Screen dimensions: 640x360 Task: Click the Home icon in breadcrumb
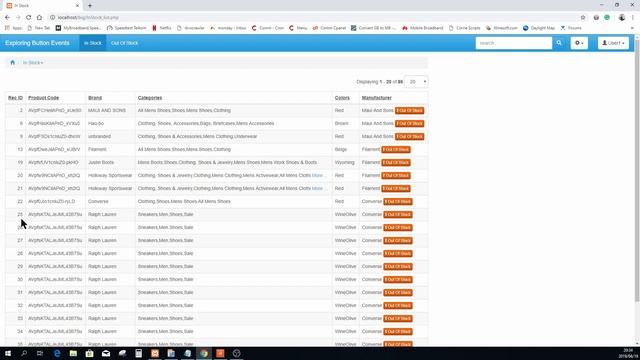pos(12,62)
